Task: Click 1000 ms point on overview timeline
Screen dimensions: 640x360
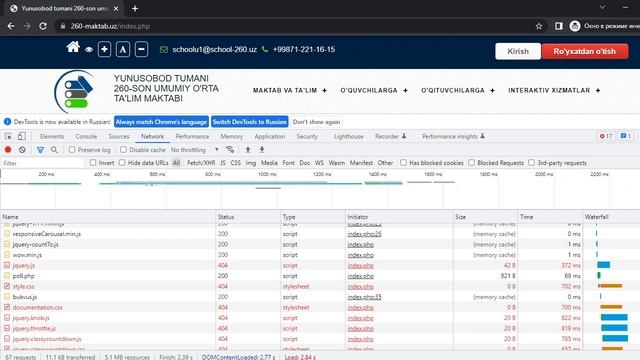Action: coord(267,174)
